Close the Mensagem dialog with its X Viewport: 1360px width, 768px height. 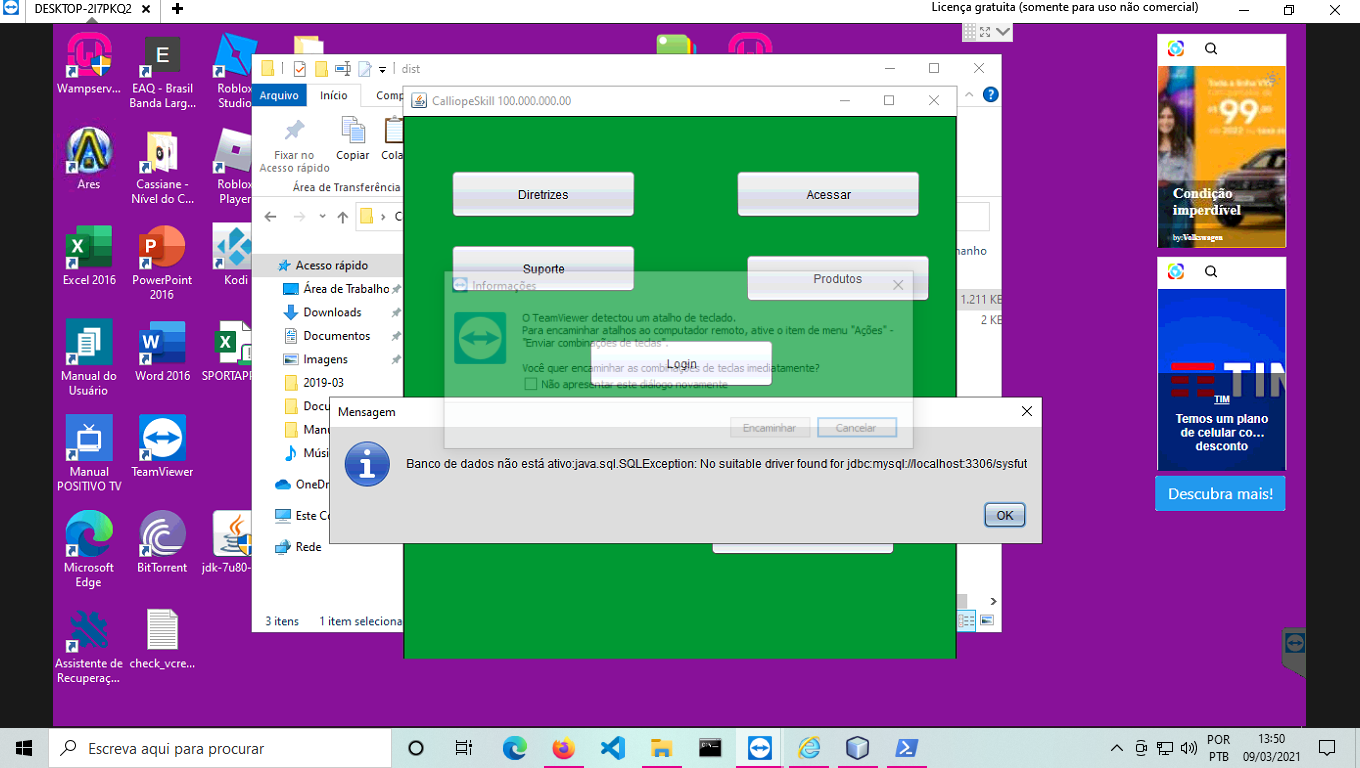[x=1027, y=411]
